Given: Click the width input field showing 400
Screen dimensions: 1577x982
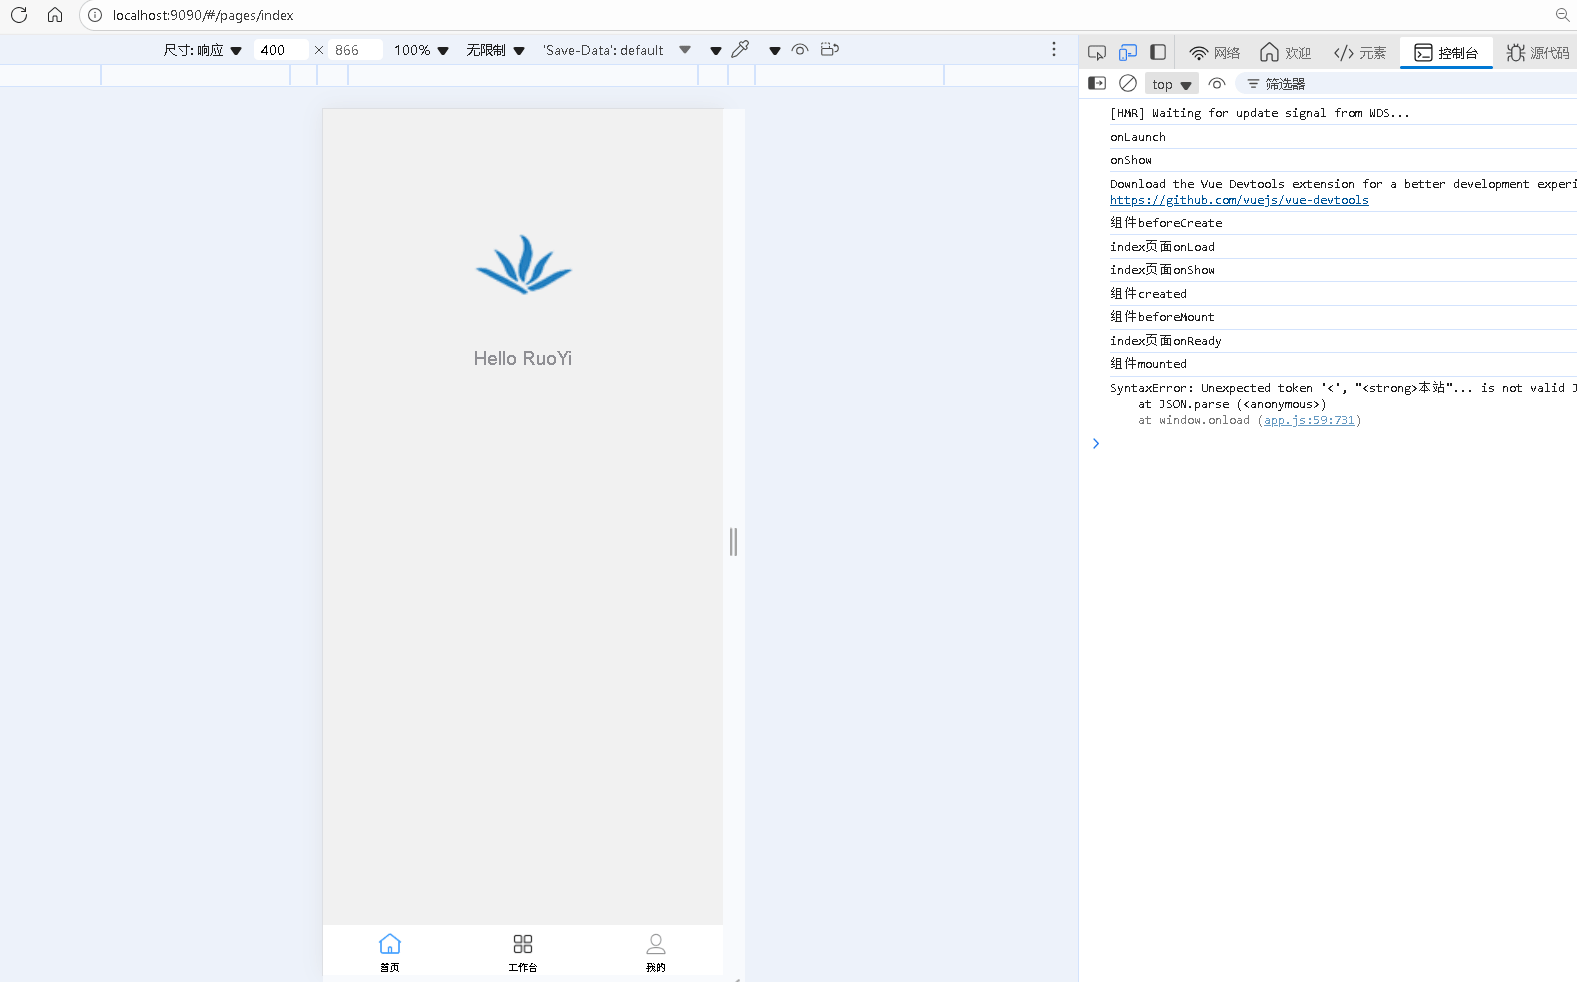Looking at the screenshot, I should click(x=280, y=50).
